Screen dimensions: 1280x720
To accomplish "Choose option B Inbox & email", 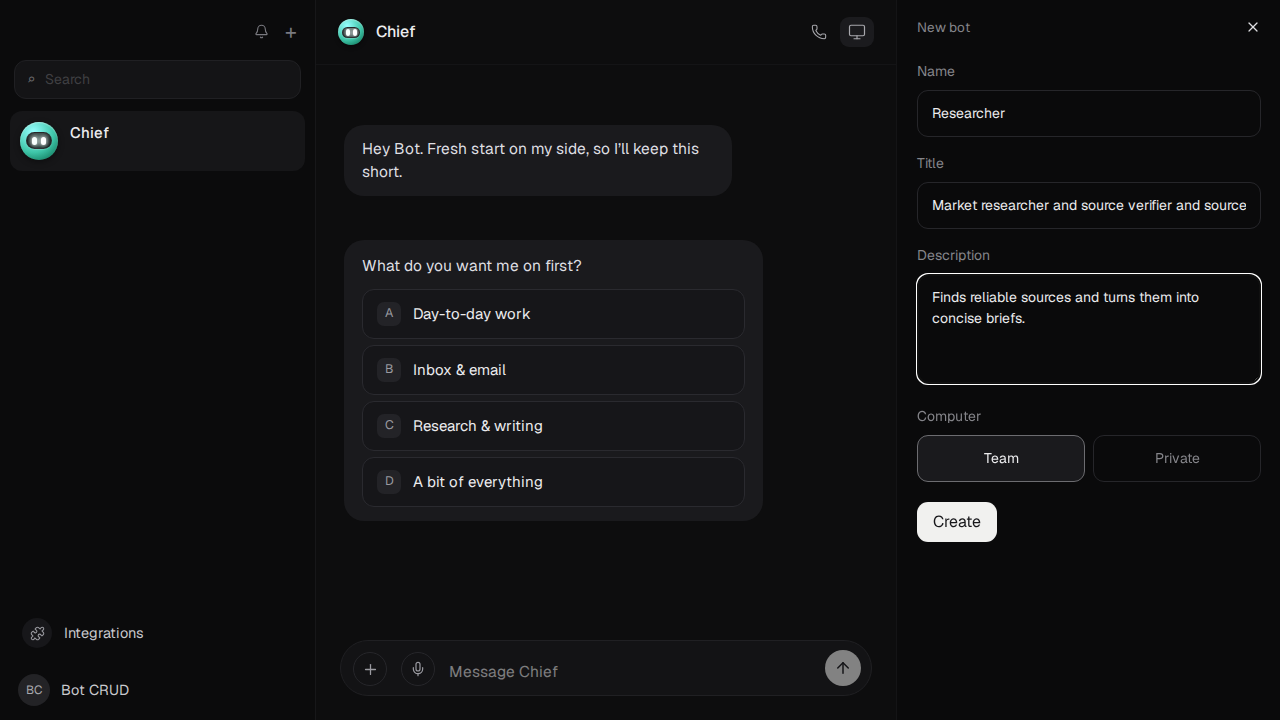I will coord(553,370).
